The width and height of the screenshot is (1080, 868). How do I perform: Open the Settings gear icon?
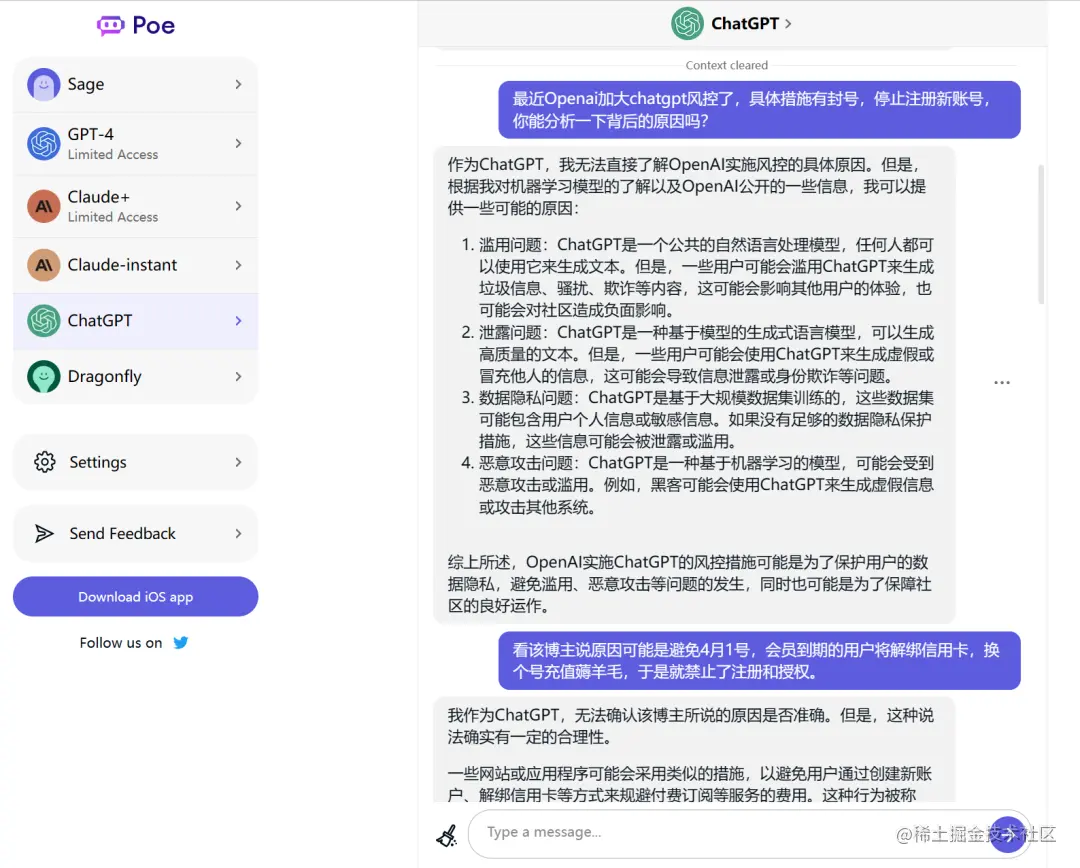44,462
